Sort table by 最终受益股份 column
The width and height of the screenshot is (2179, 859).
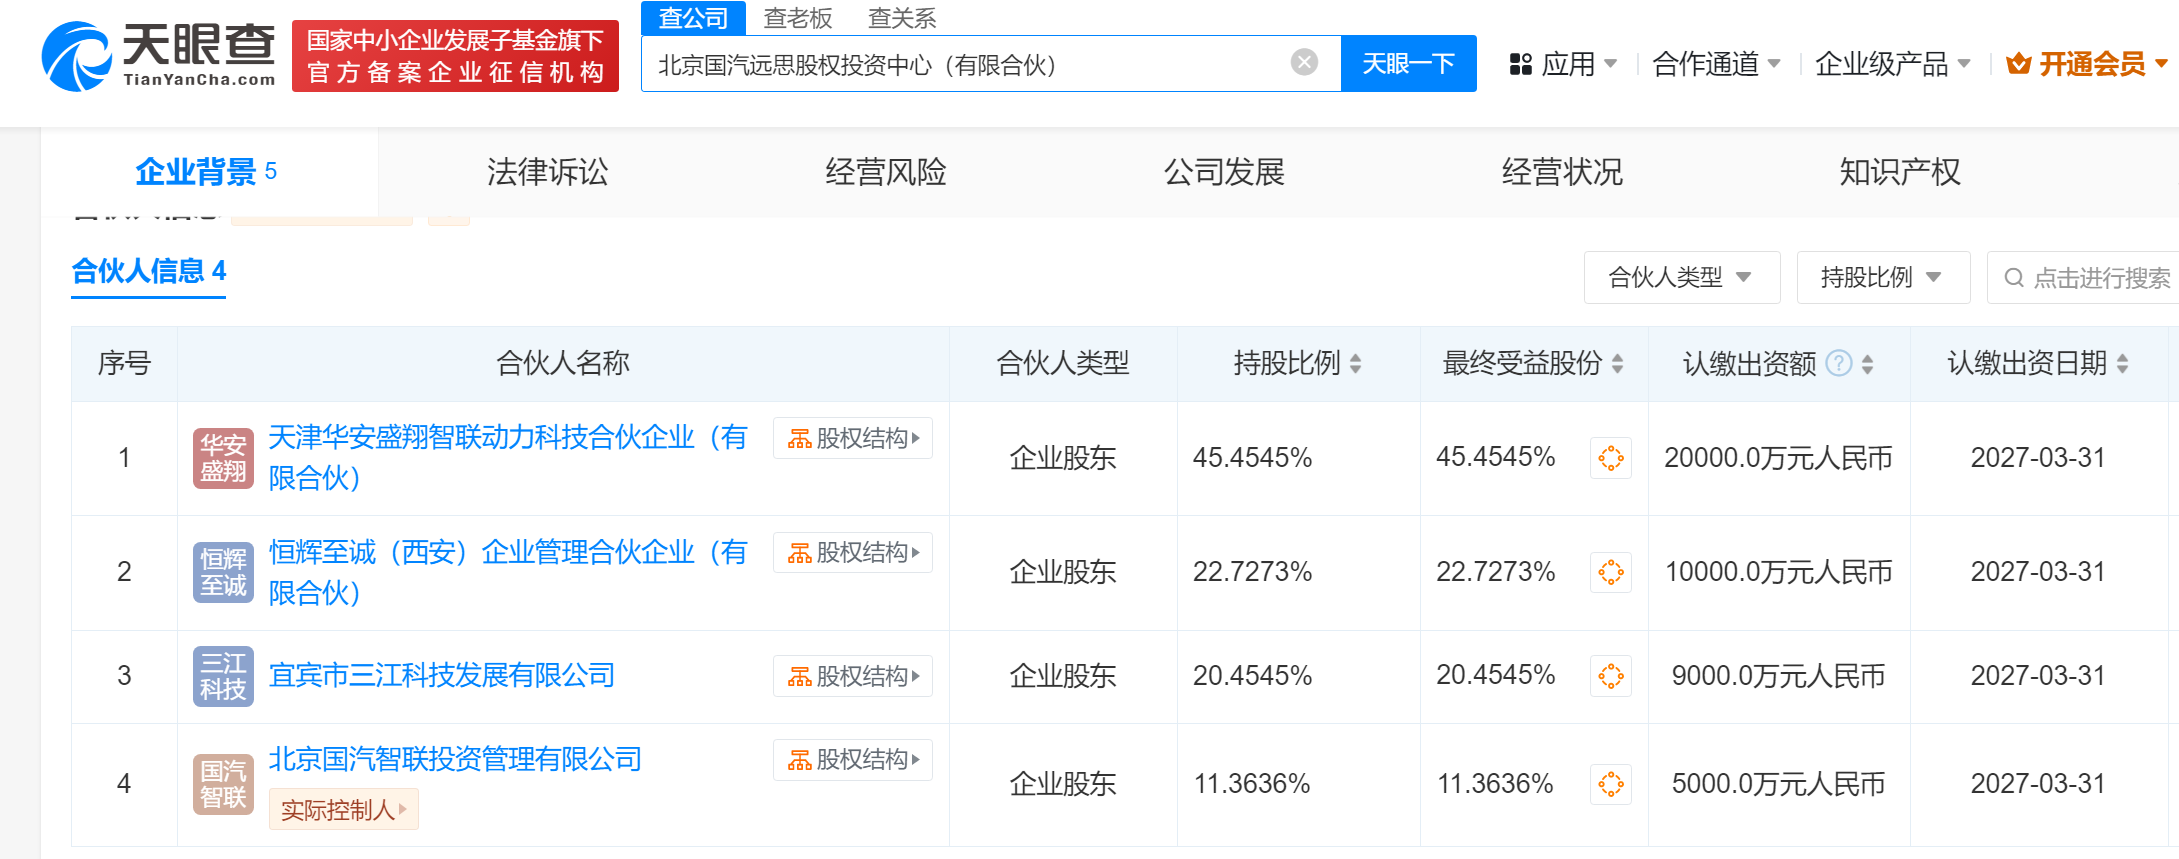click(1617, 364)
